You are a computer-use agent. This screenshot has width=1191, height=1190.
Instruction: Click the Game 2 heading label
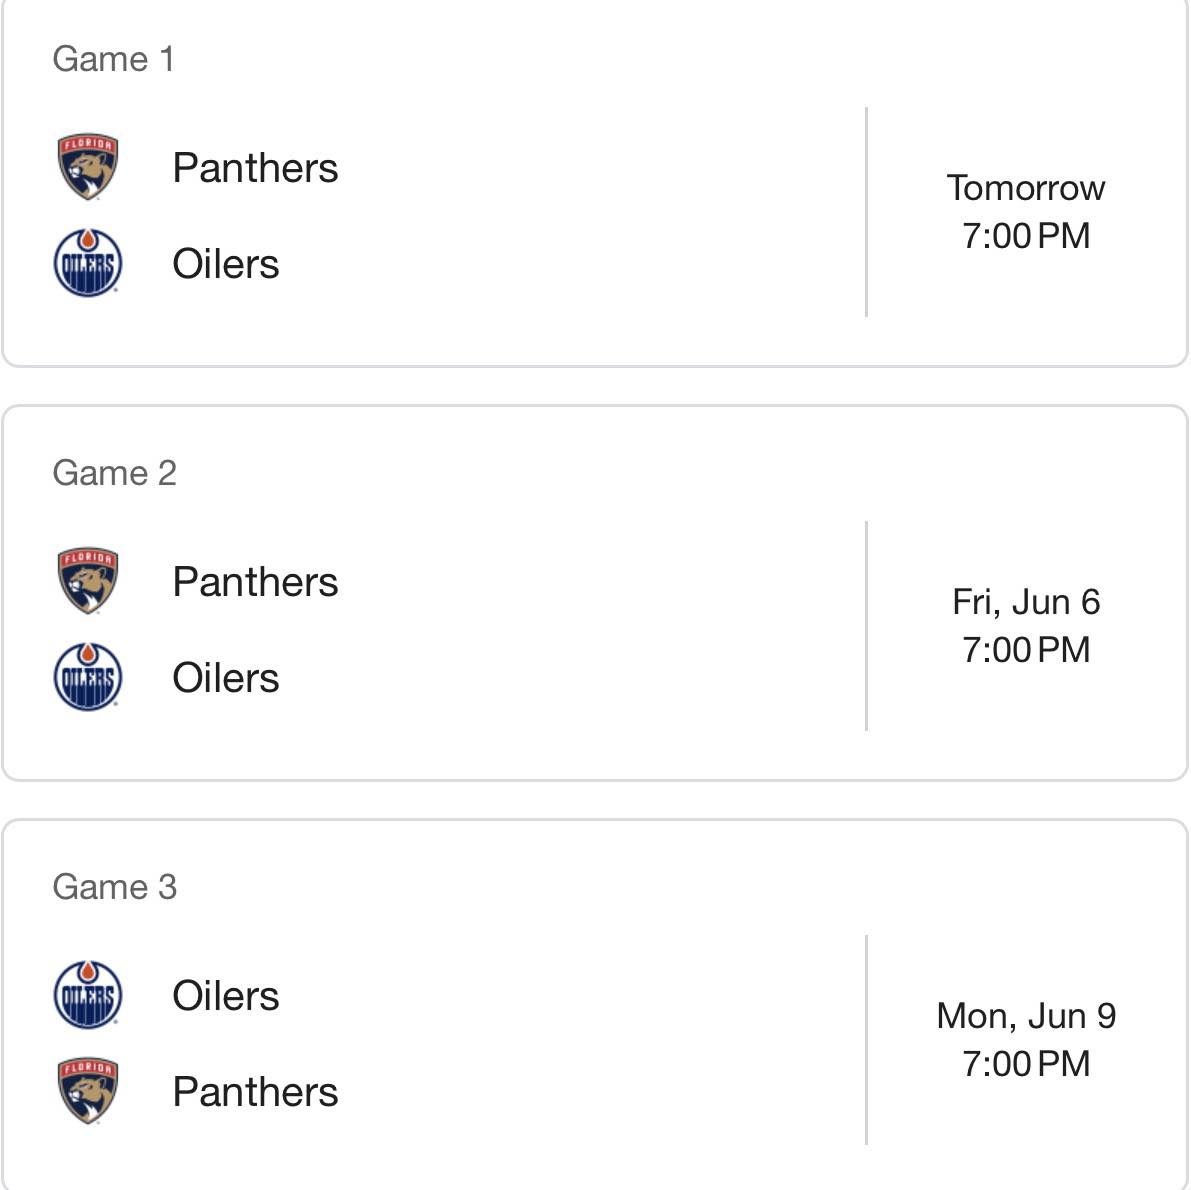click(x=115, y=473)
